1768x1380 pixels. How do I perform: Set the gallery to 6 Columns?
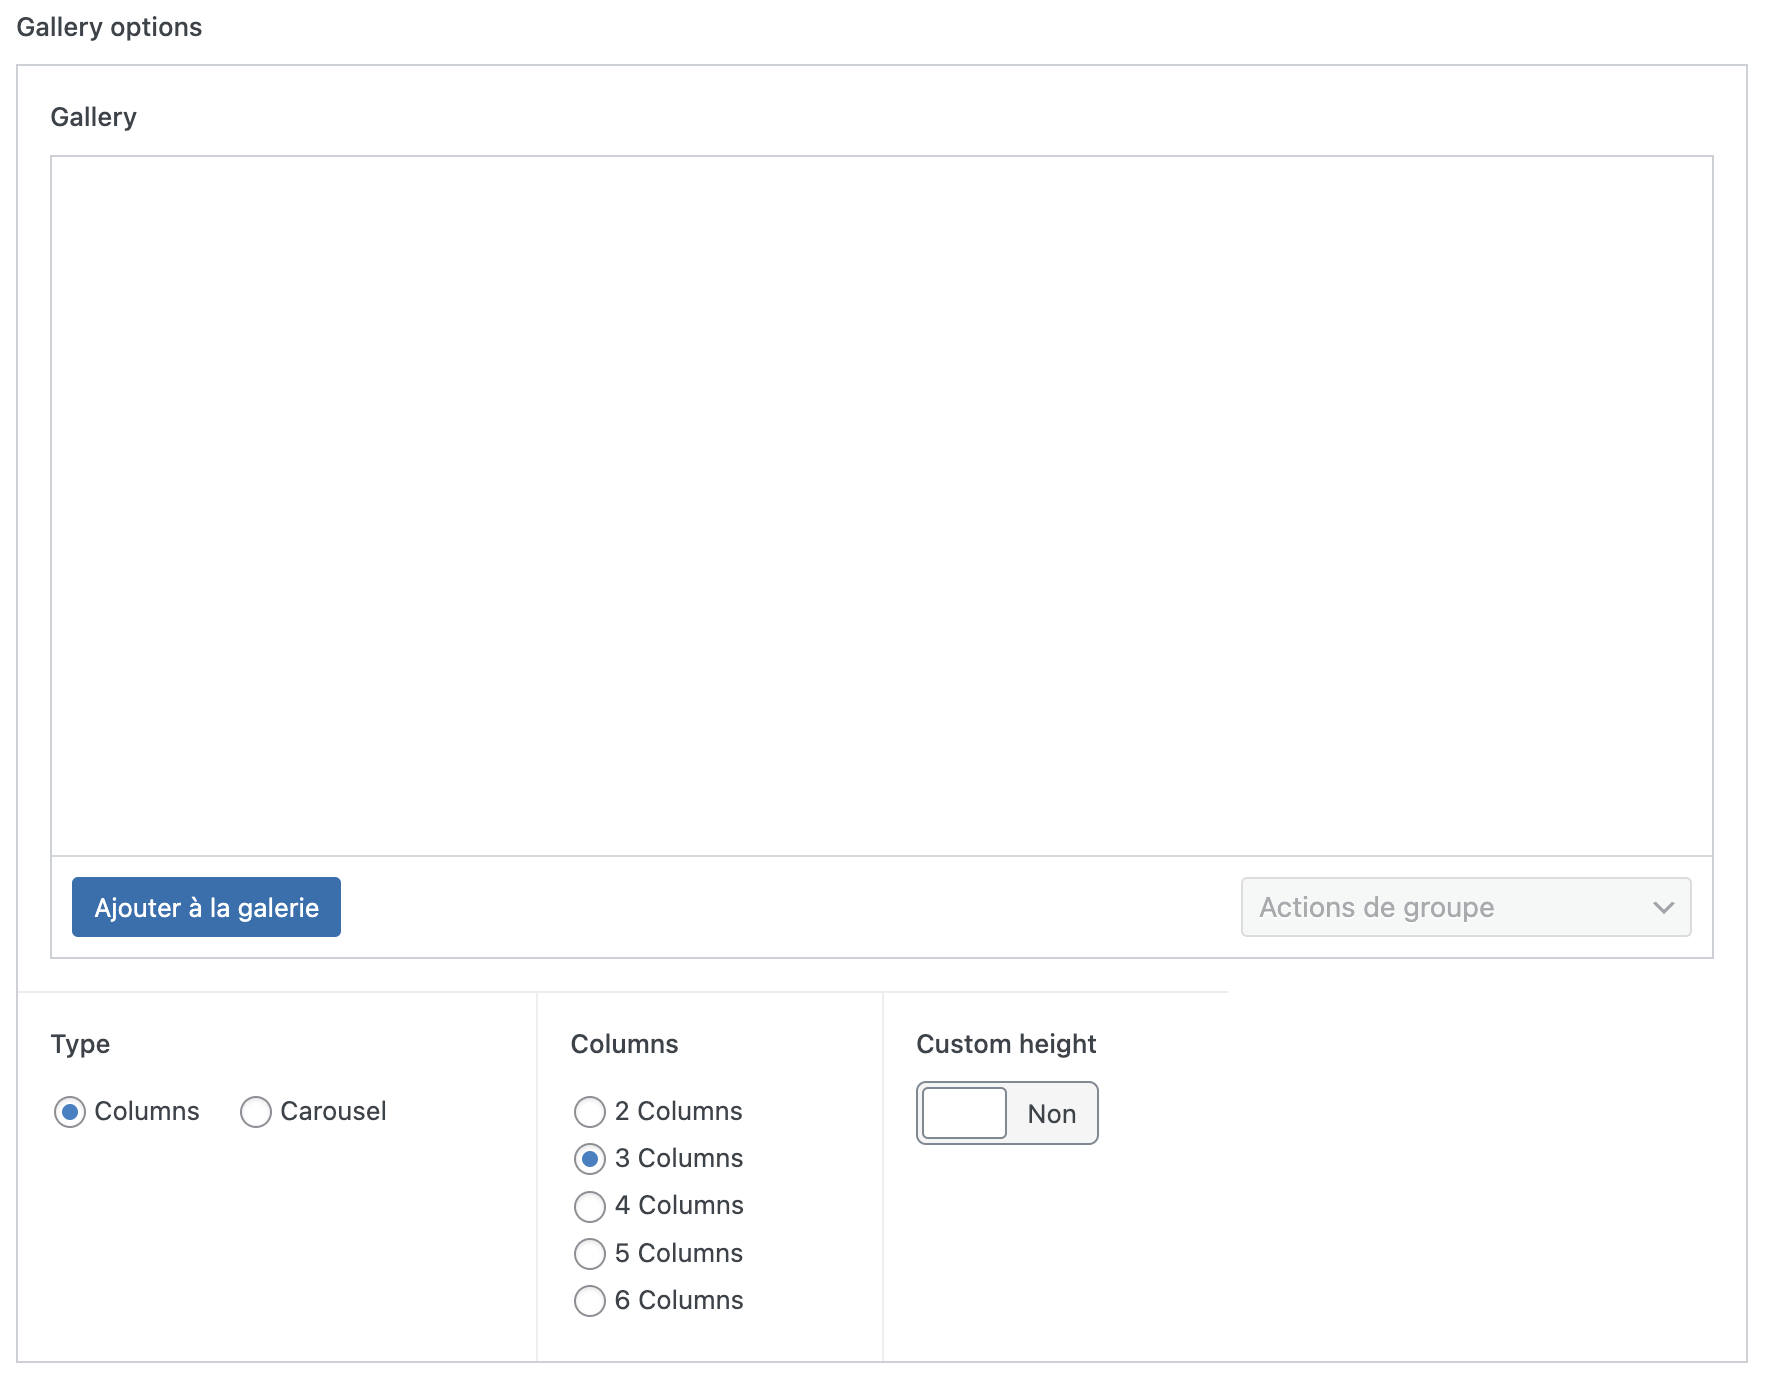pos(590,1300)
